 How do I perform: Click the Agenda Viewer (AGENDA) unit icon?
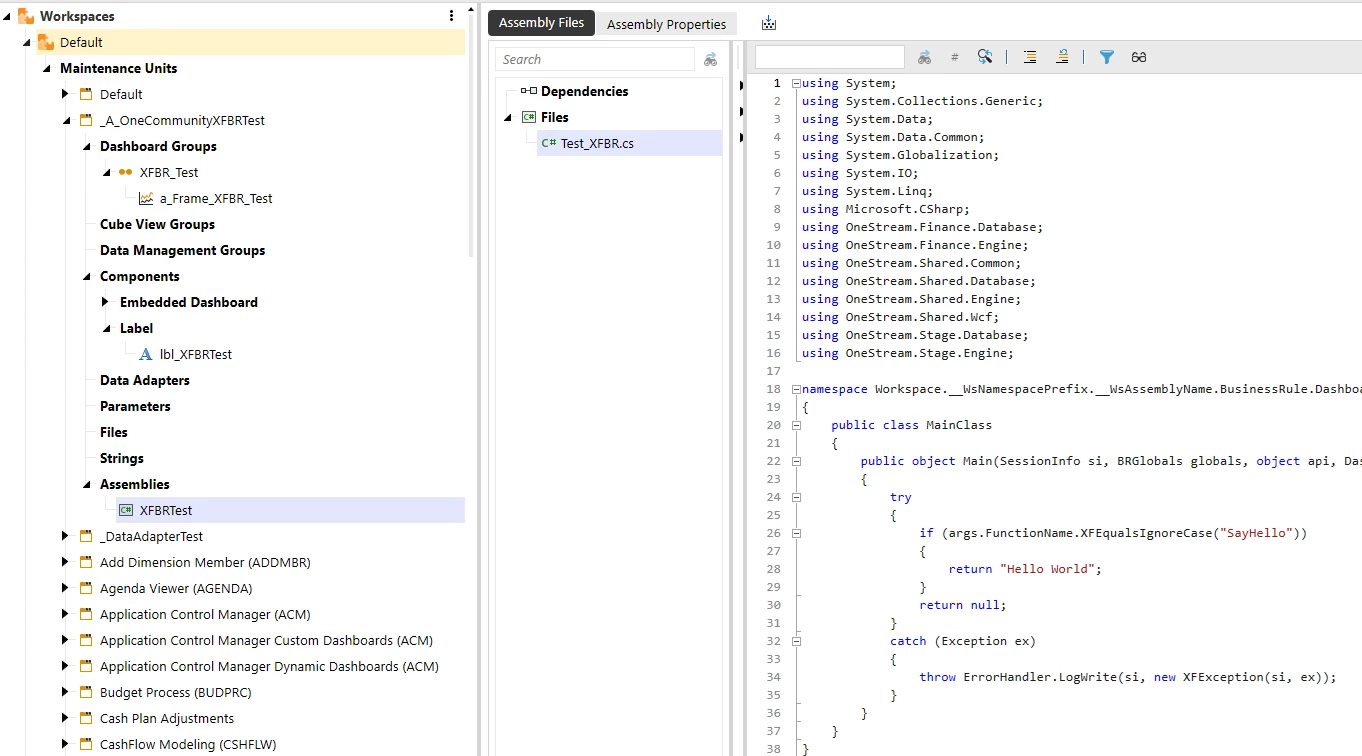coord(86,588)
